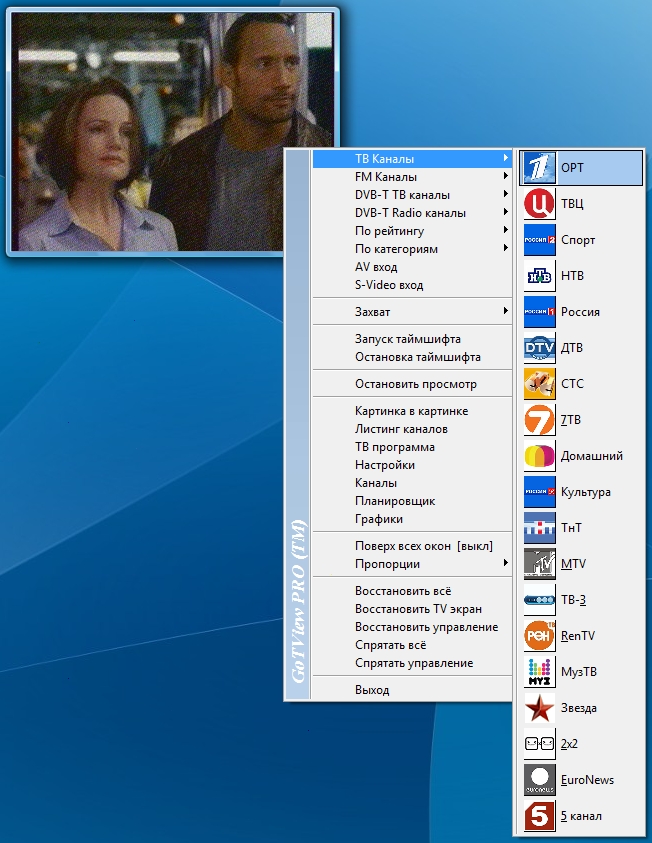Image resolution: width=652 pixels, height=843 pixels.
Task: Select the МузТВ channel label
Action: coord(579,673)
